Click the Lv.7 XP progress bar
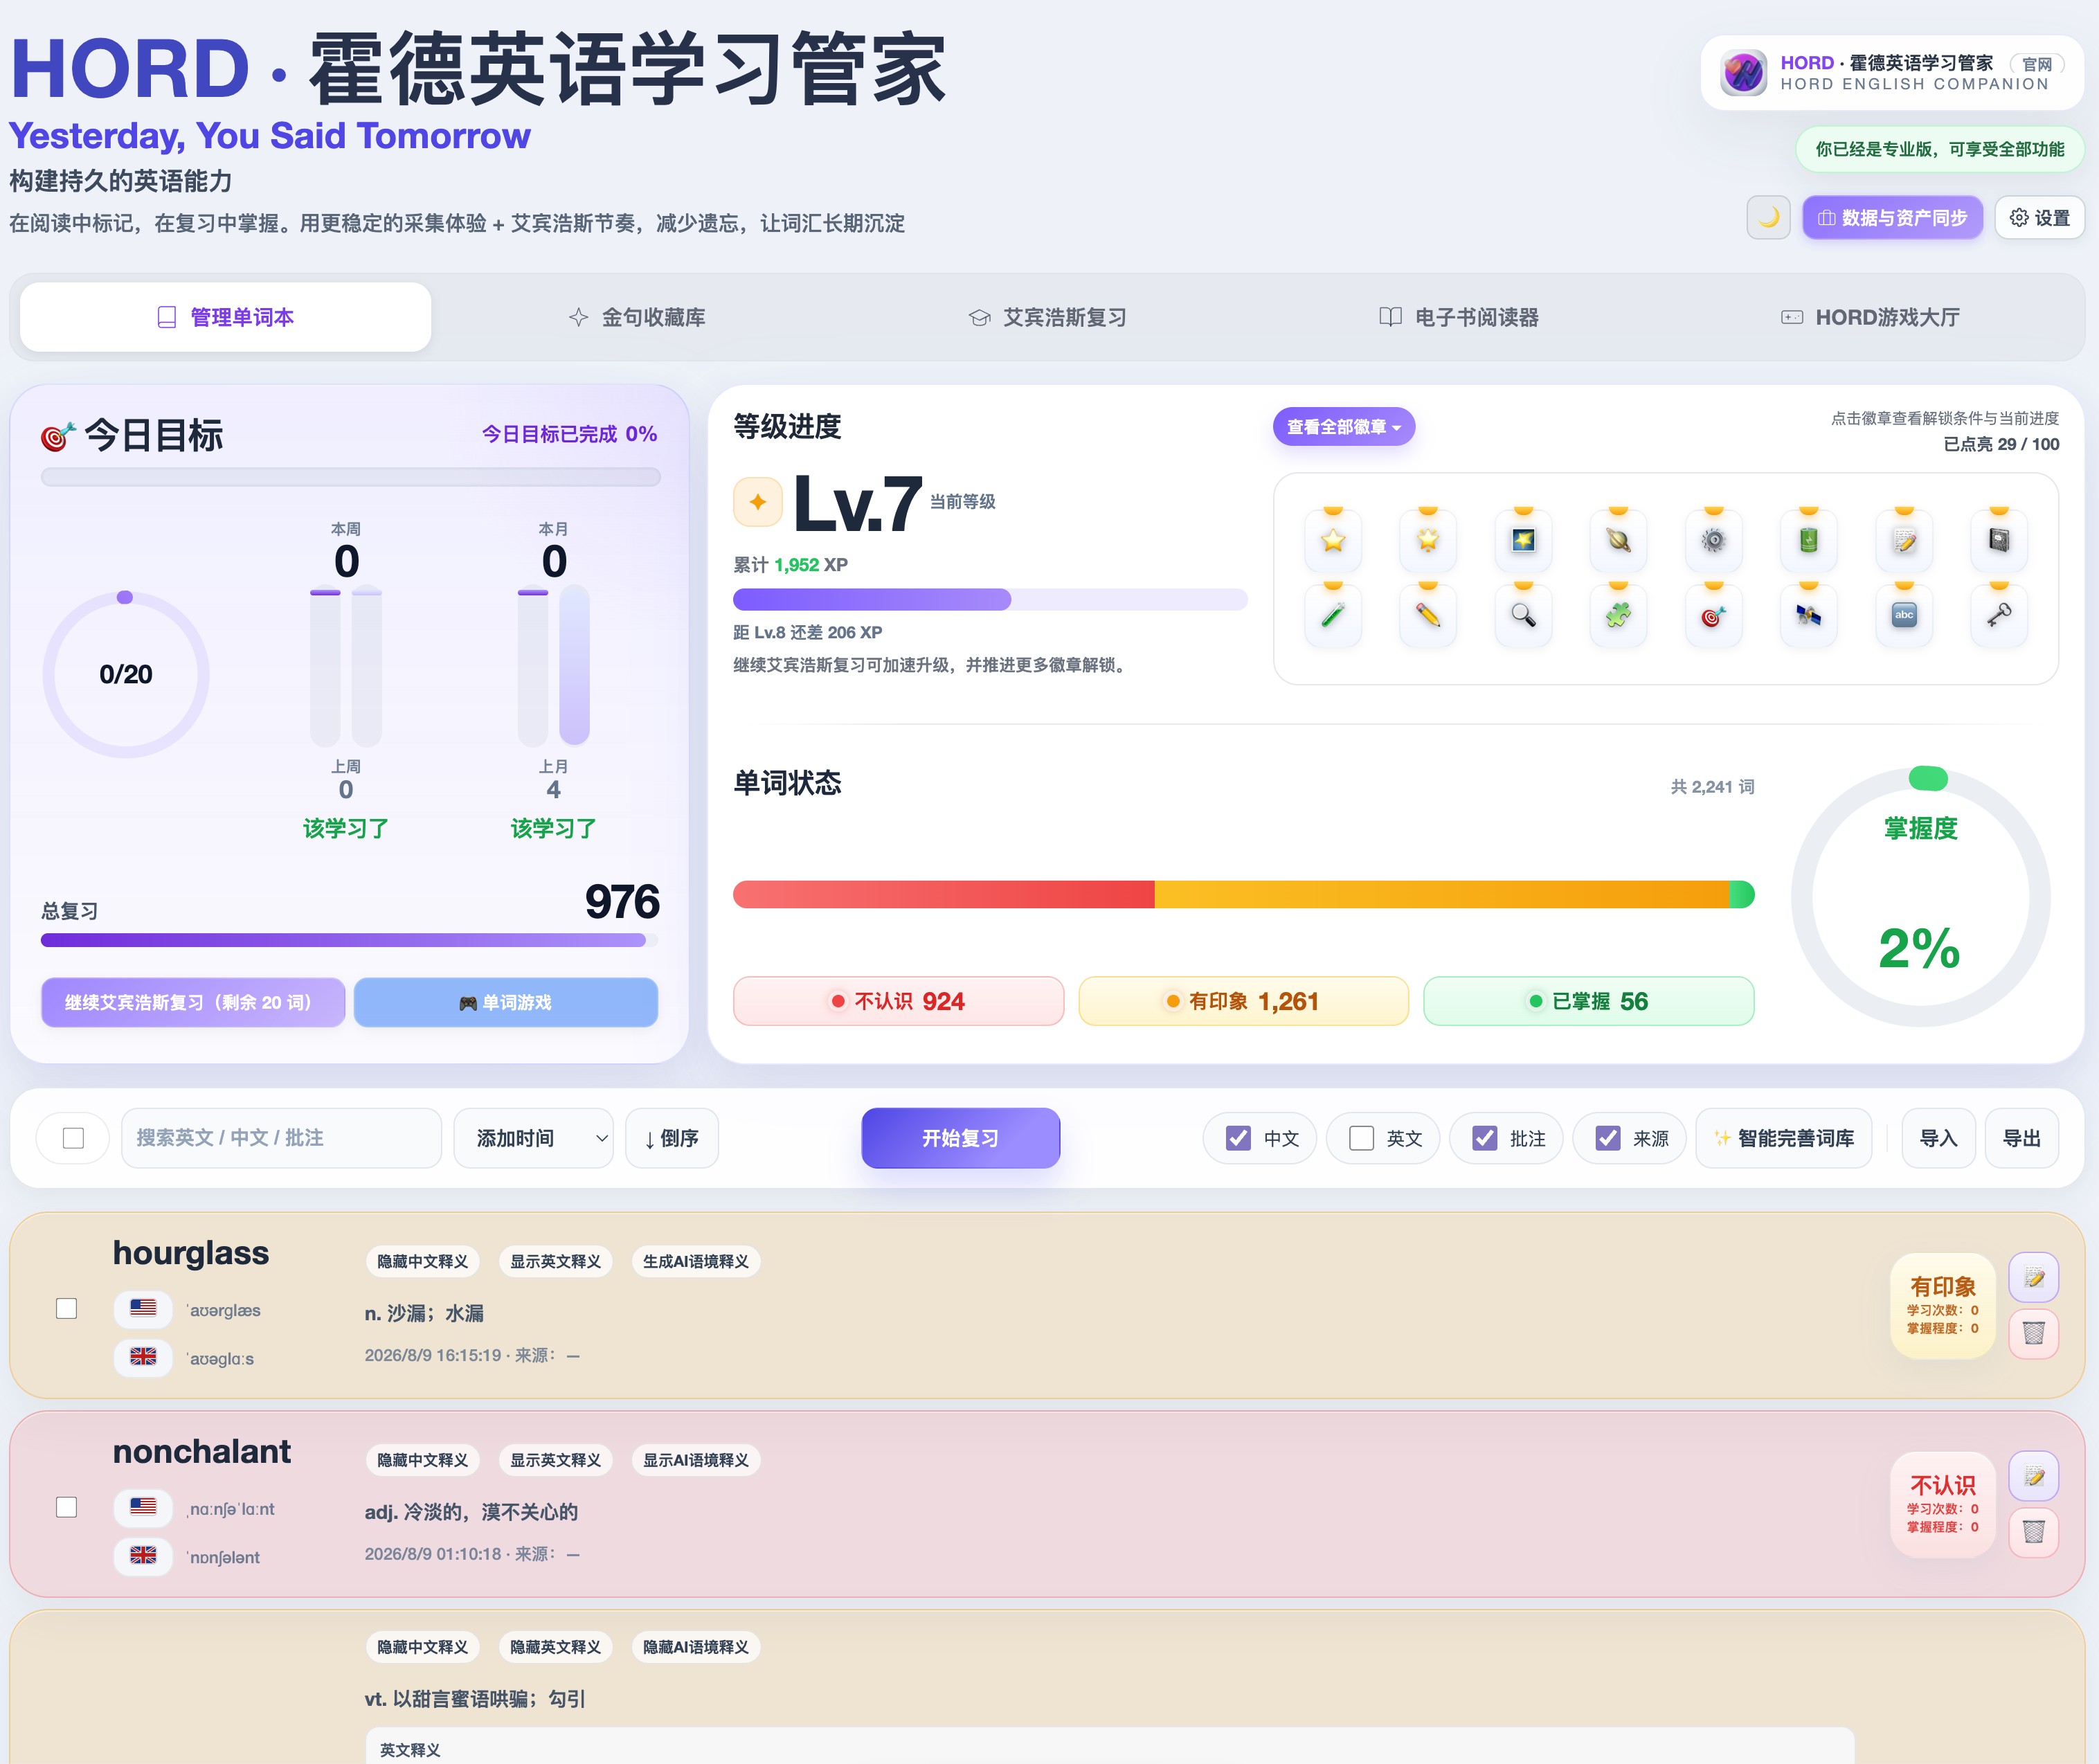This screenshot has height=1764, width=2099. pos(990,599)
